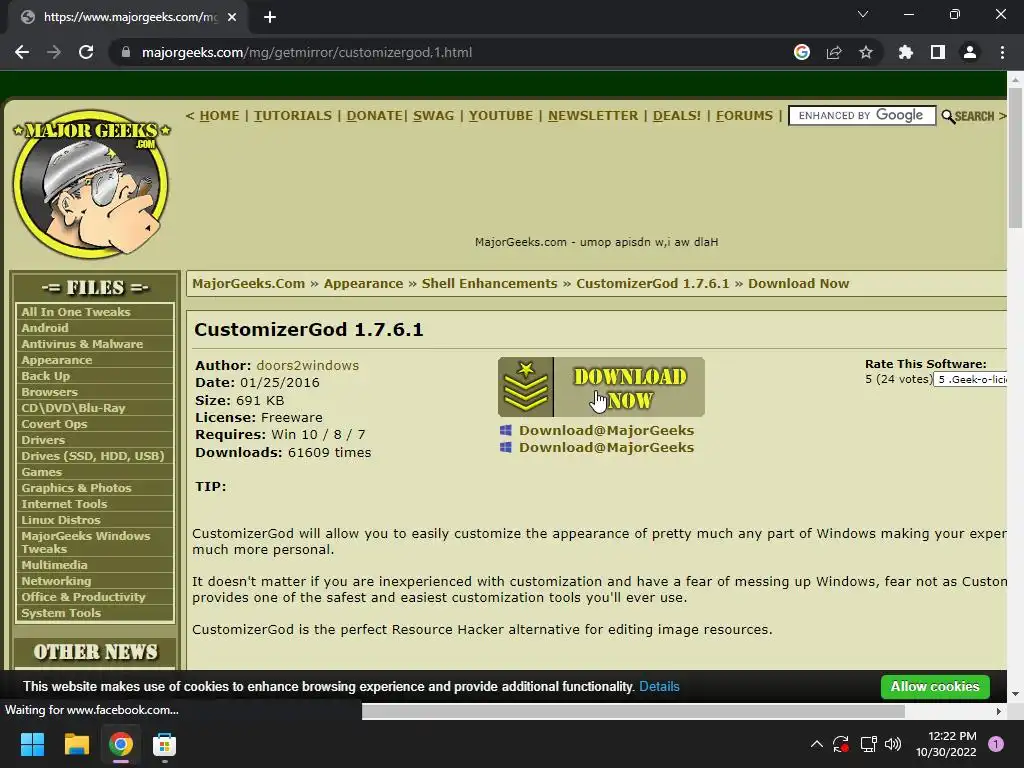
Task: Open Drives (SSD, HDD, USB) category
Action: coord(95,456)
